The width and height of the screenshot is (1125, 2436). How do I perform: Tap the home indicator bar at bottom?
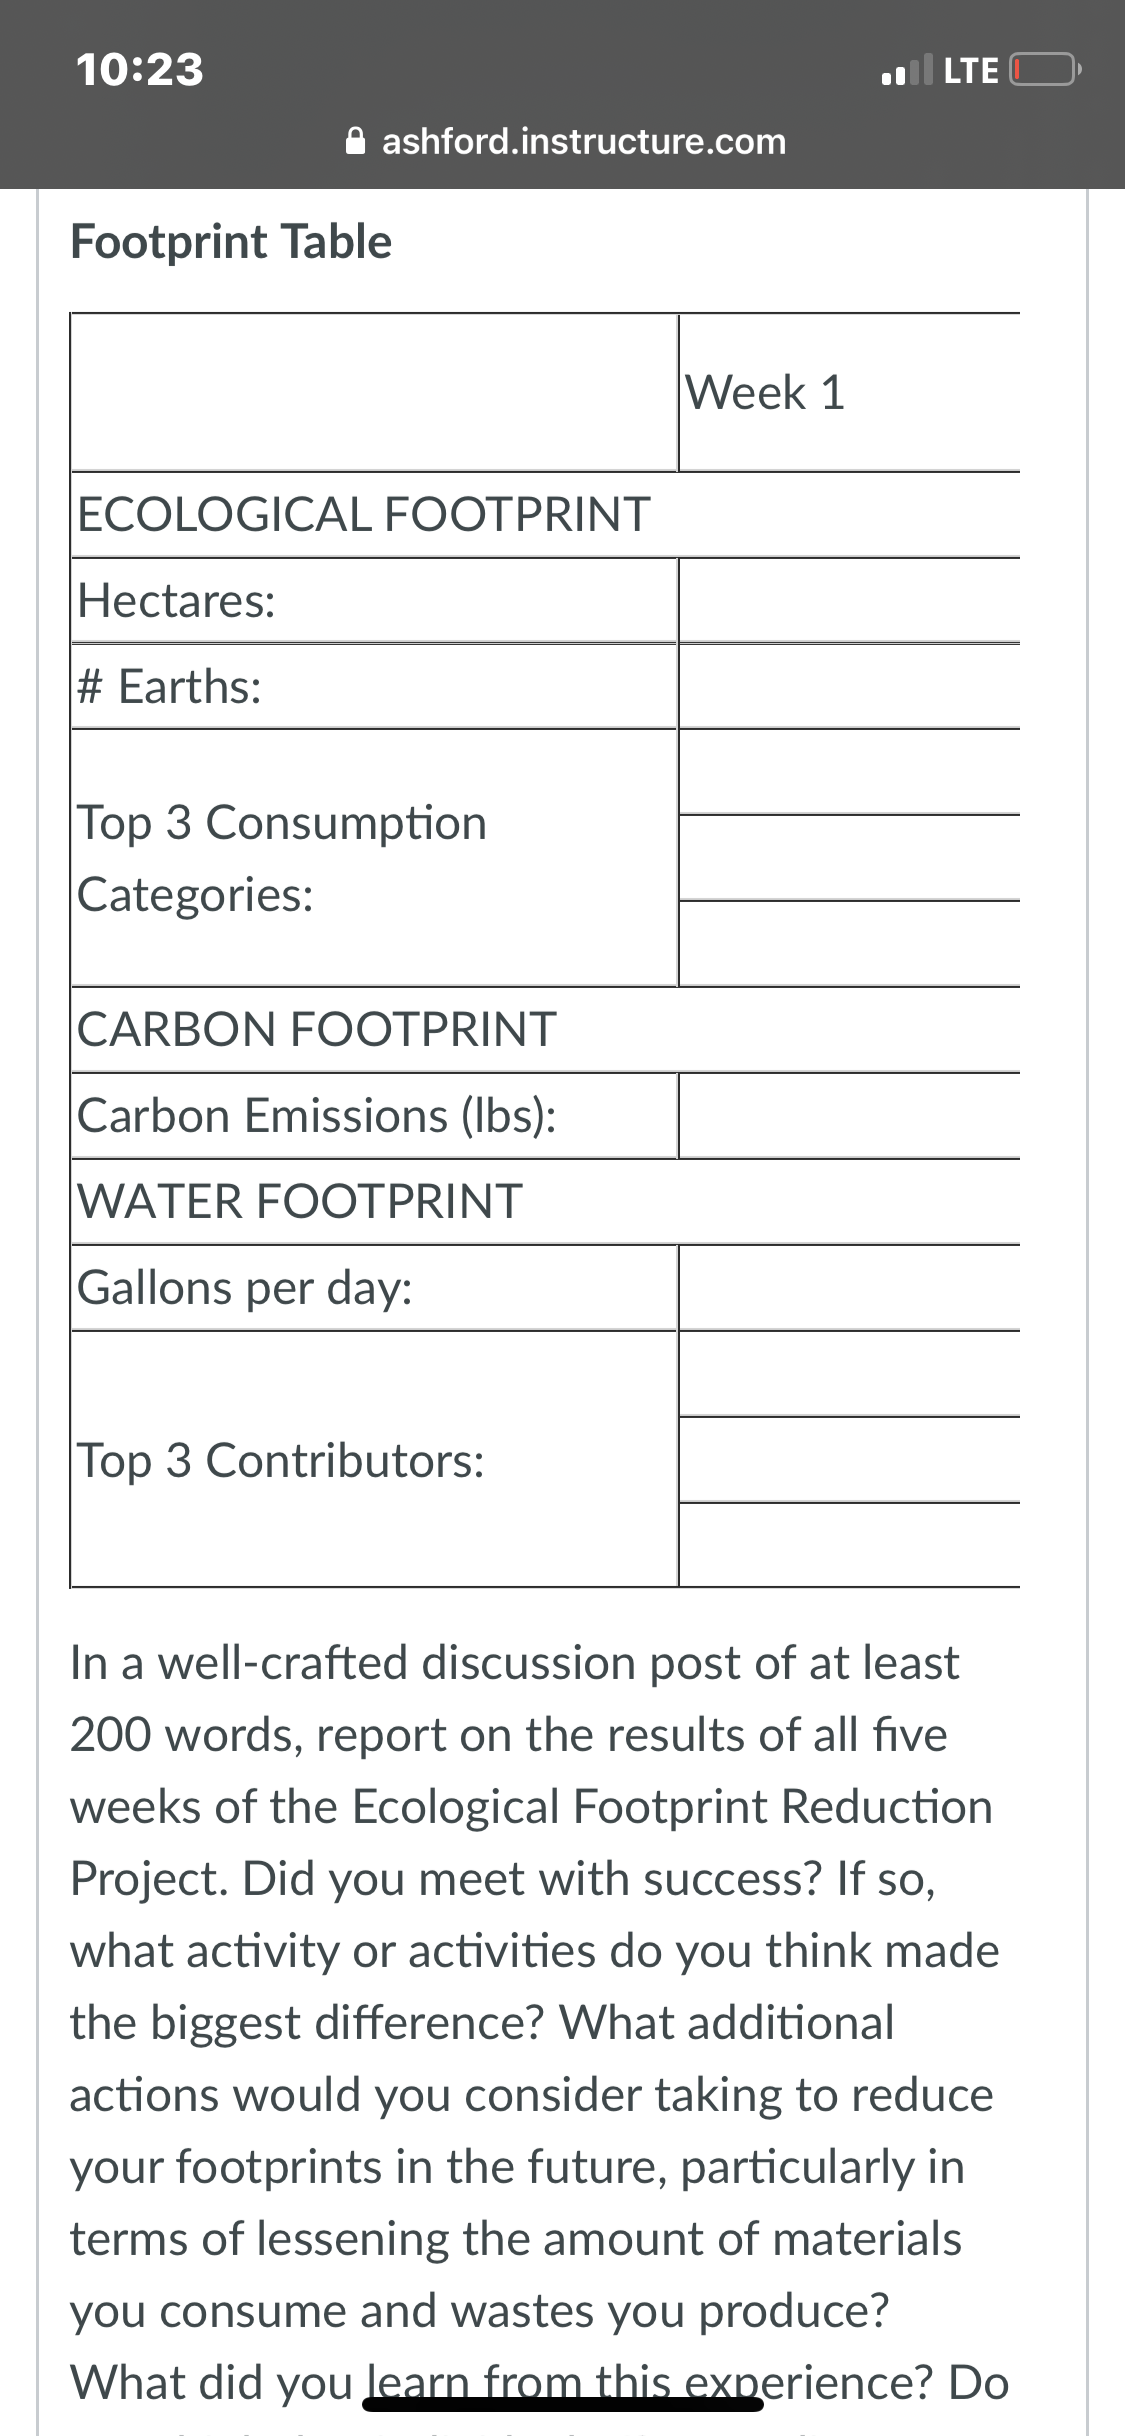(x=563, y=2404)
